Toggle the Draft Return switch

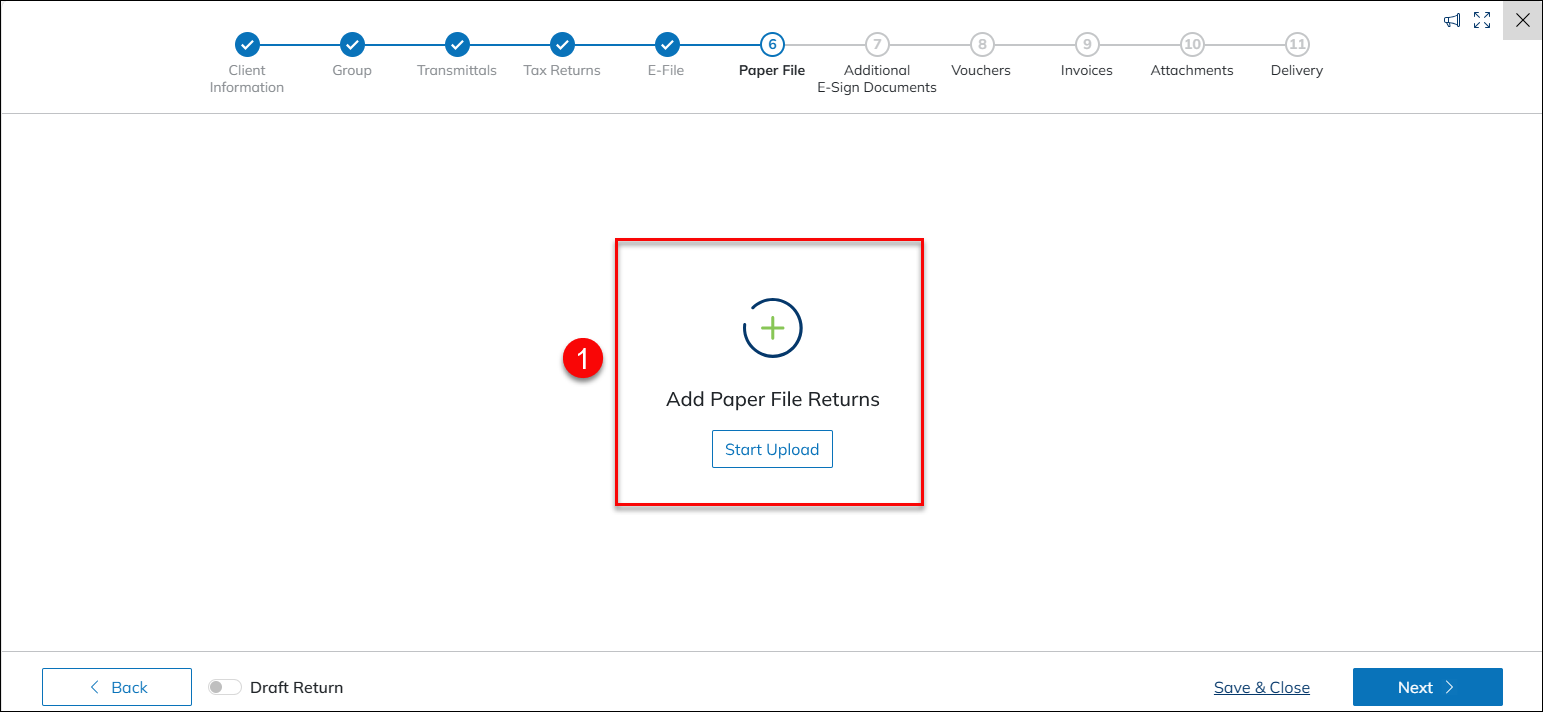pyautogui.click(x=225, y=687)
